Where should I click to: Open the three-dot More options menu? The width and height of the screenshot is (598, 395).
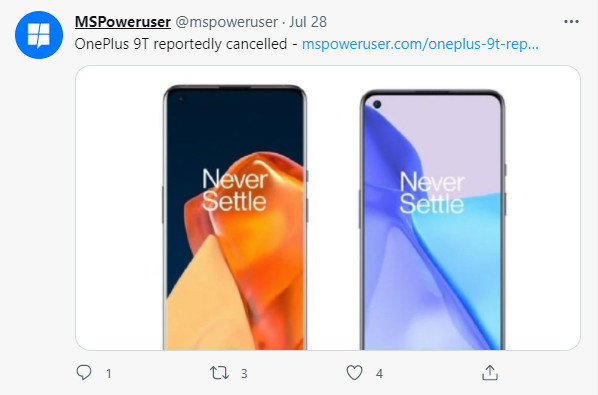click(x=571, y=22)
